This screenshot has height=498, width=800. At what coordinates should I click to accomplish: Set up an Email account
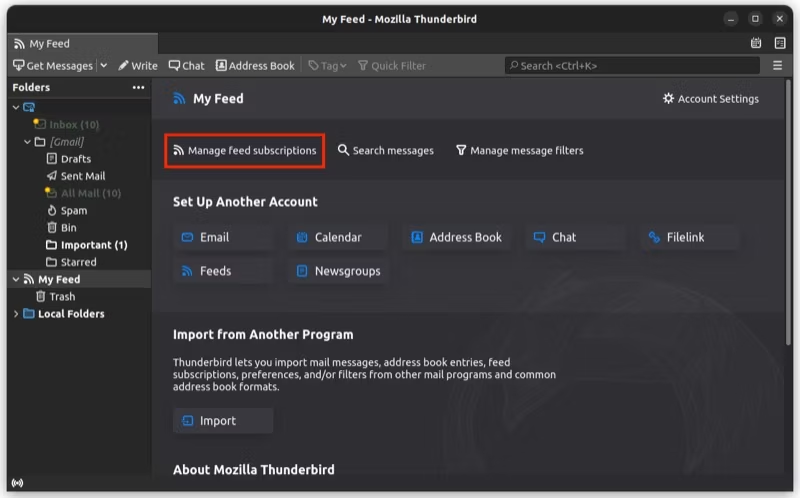(x=222, y=237)
